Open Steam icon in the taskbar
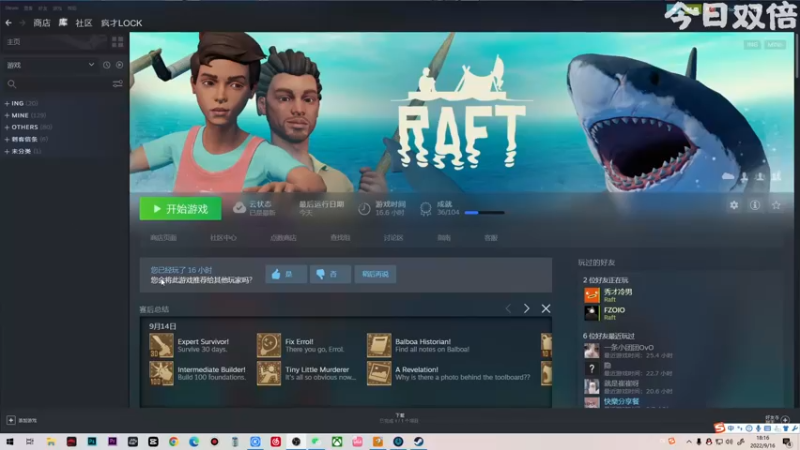800x450 pixels. tap(418, 441)
